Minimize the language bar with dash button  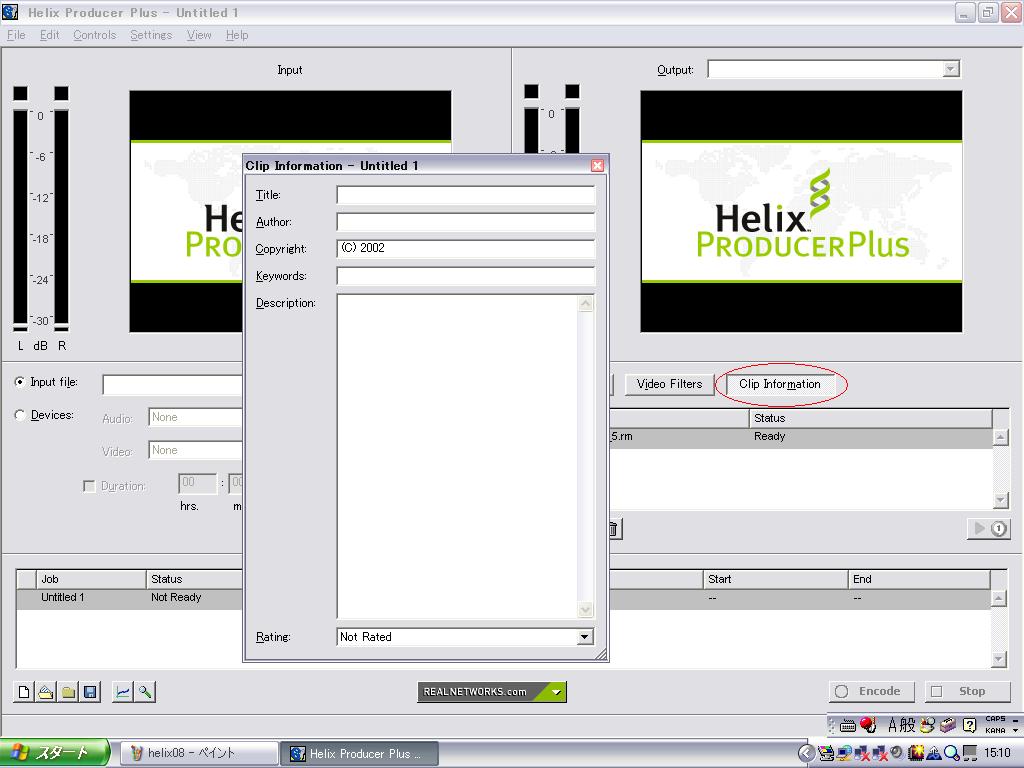pos(1016,720)
